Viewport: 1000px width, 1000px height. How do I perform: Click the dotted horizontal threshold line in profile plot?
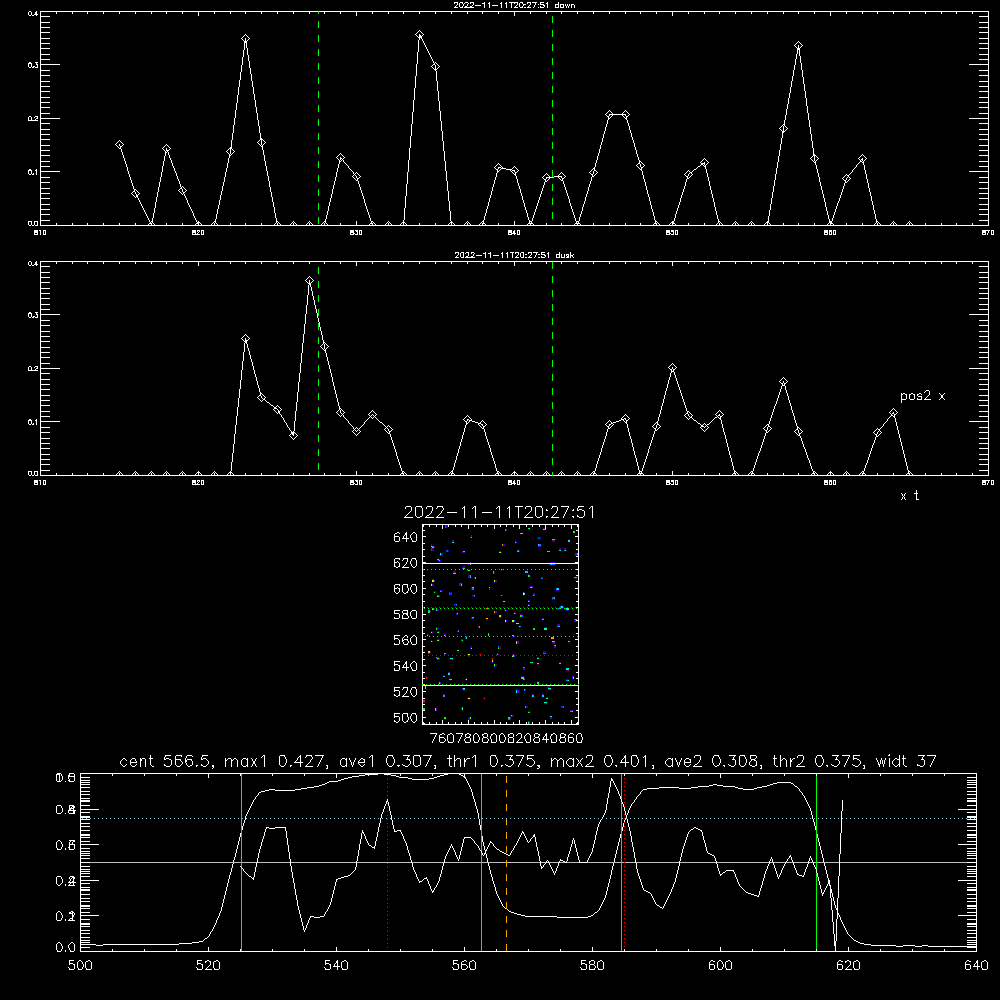click(528, 818)
